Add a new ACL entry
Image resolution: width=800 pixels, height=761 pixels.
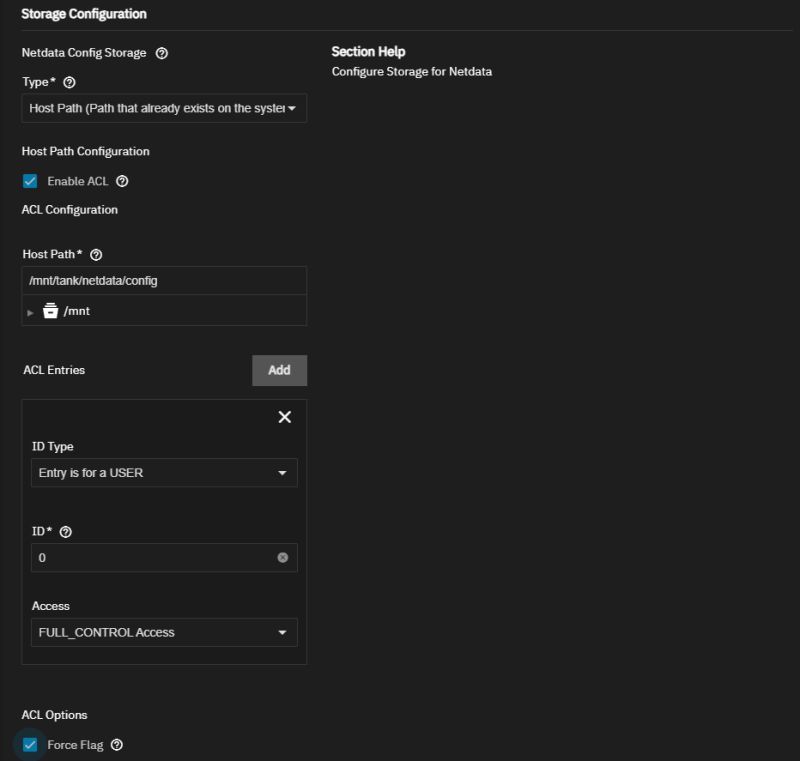[x=280, y=370]
